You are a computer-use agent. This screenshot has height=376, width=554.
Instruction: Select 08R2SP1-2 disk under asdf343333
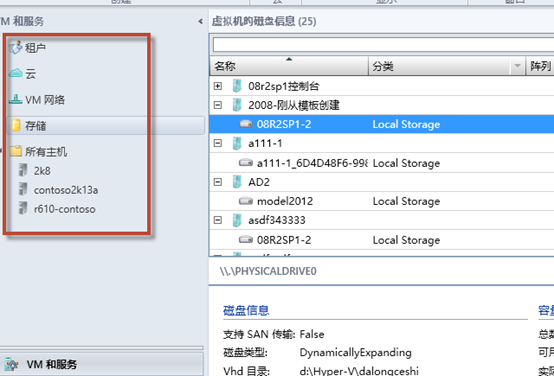(382, 240)
